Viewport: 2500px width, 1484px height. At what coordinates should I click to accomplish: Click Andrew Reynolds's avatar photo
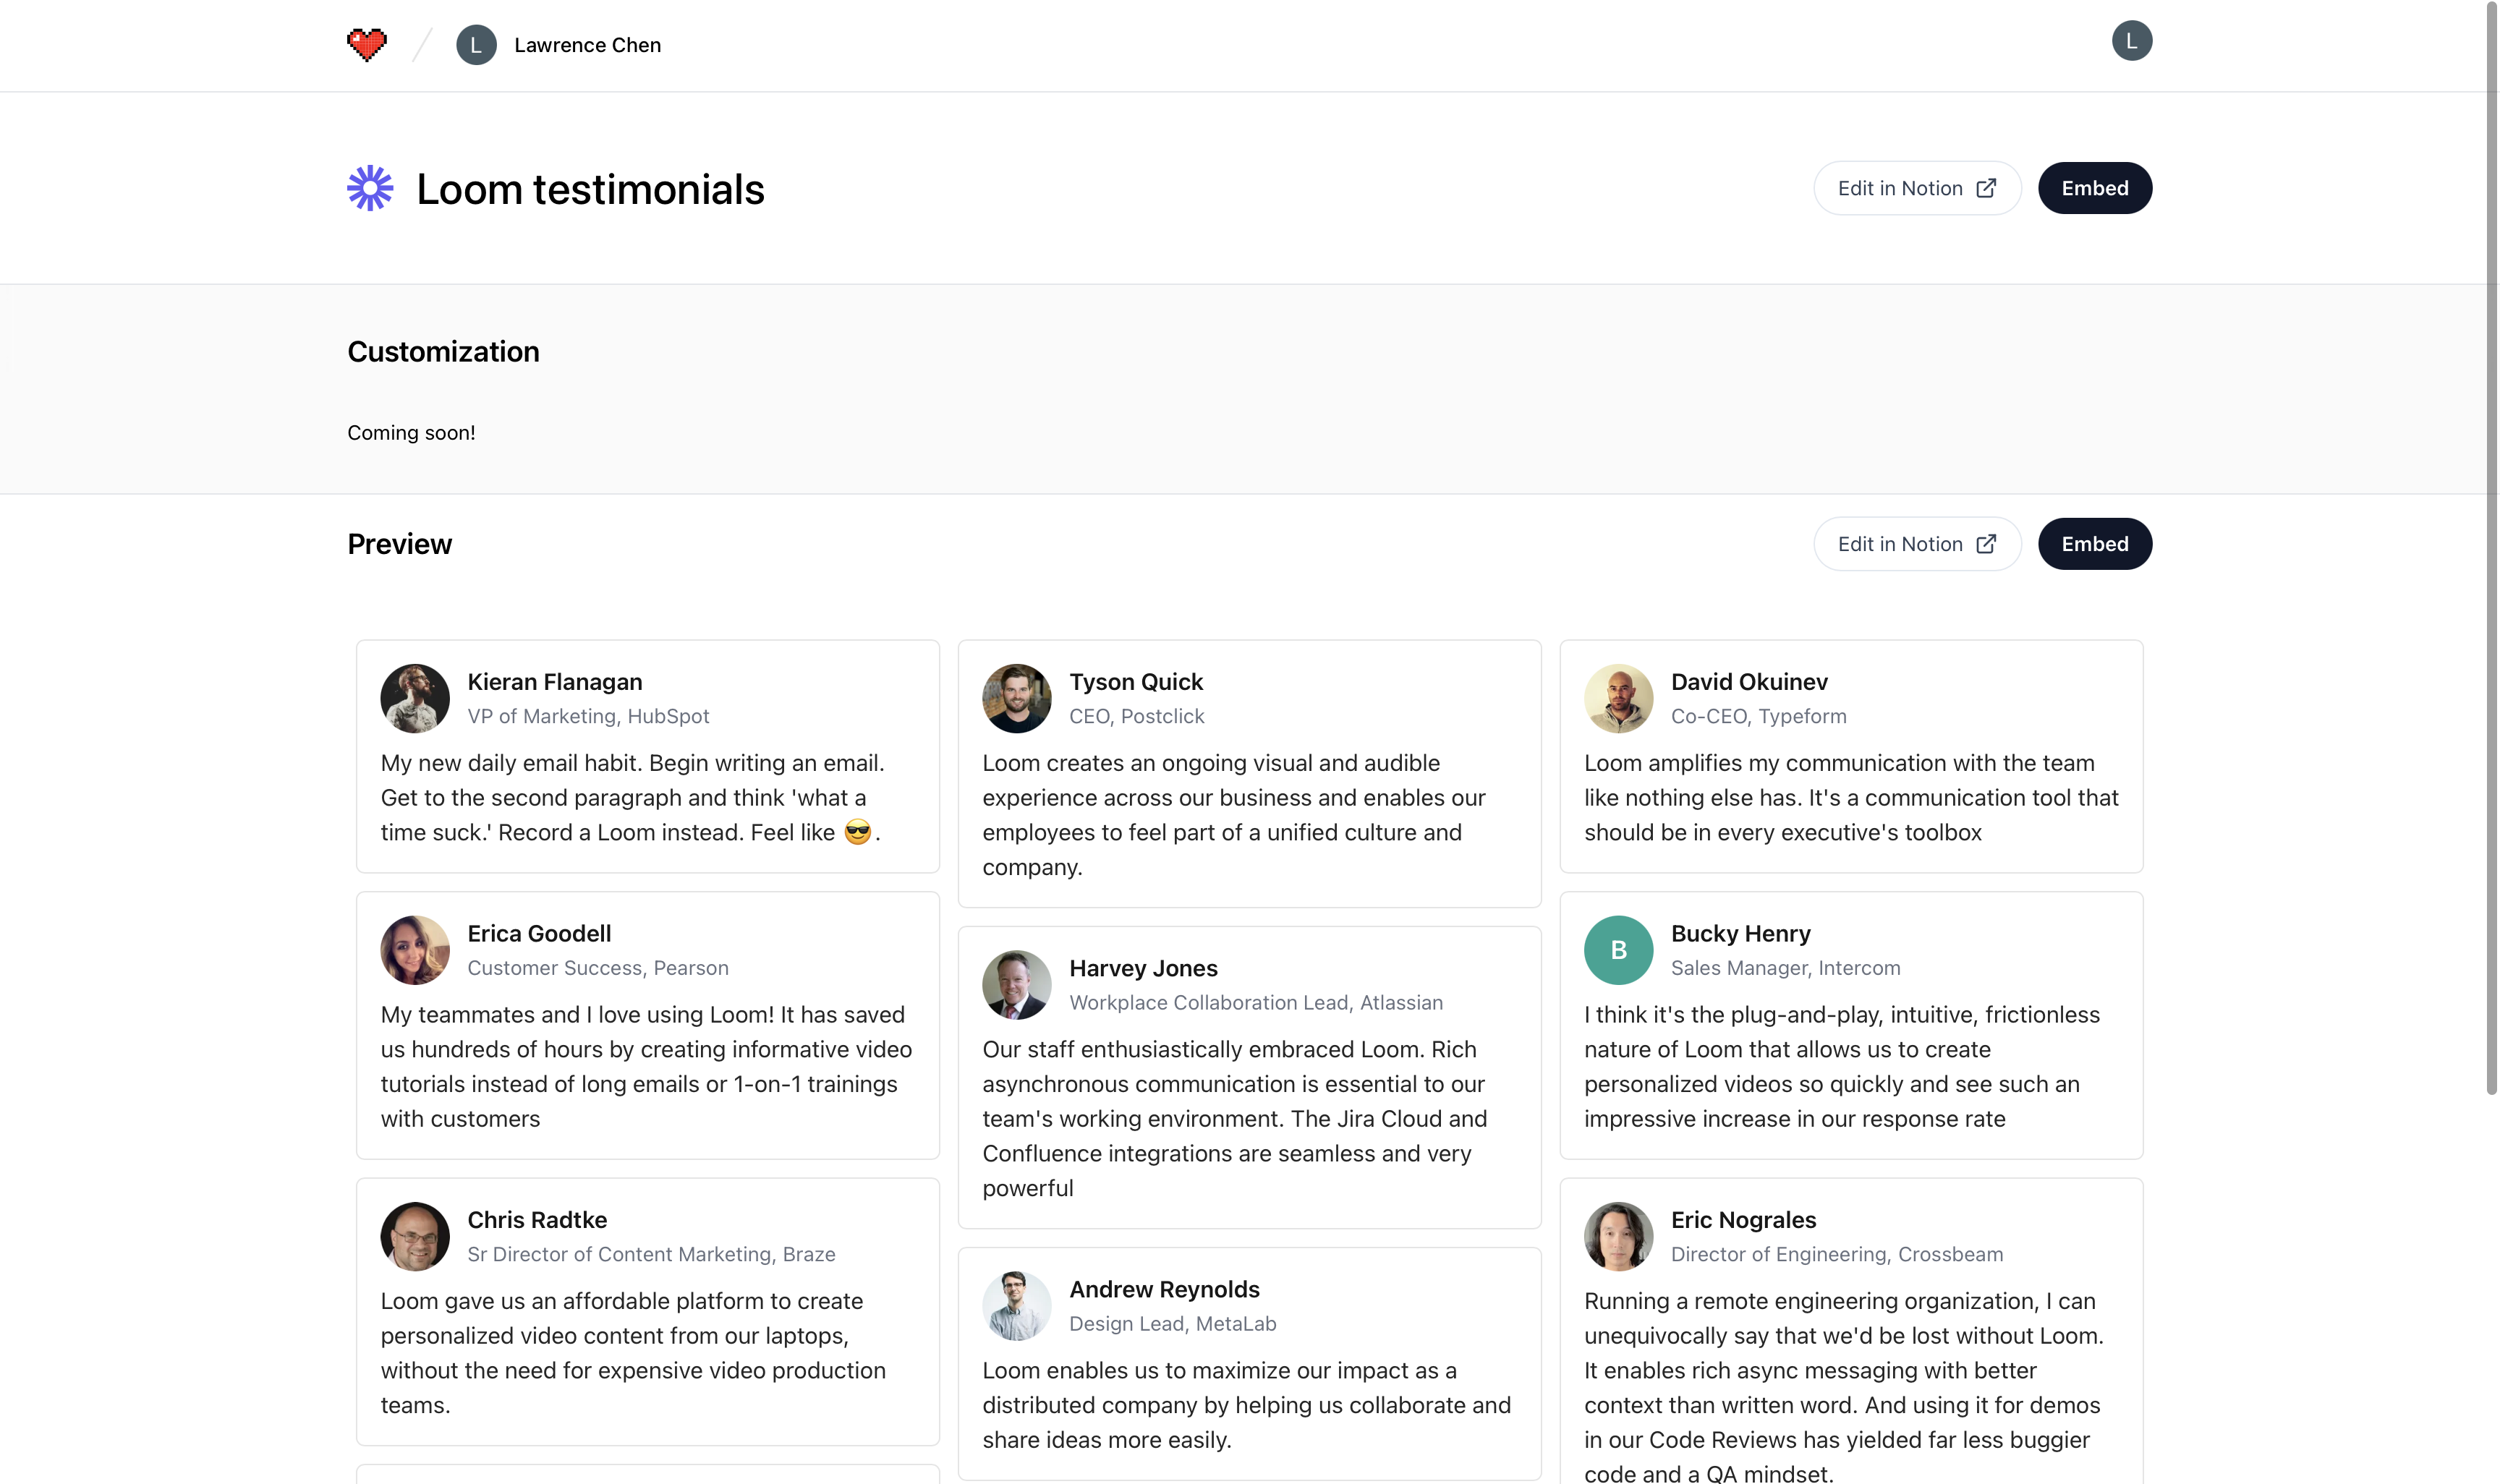(x=1016, y=1306)
